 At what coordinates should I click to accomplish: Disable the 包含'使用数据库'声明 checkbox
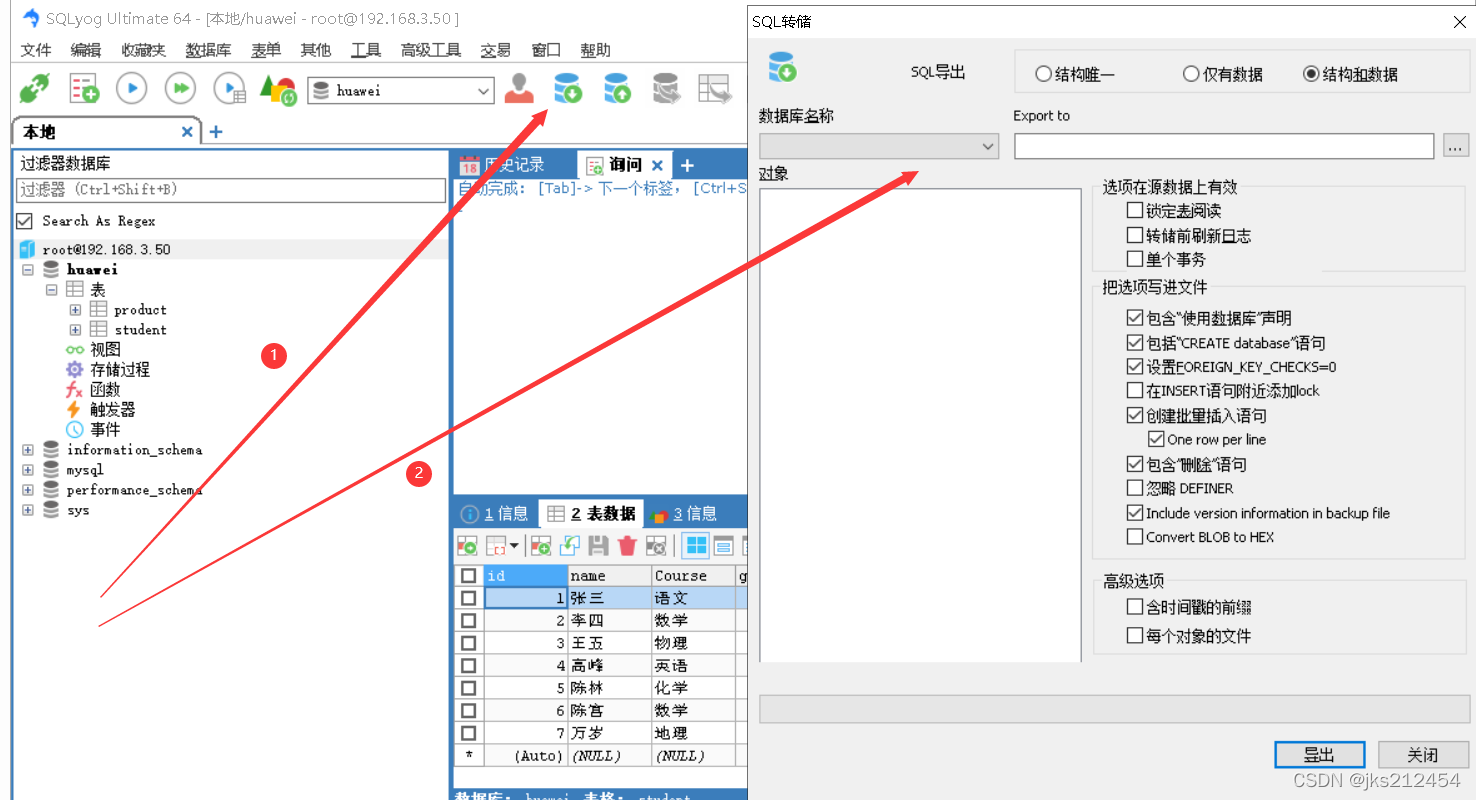pos(1133,317)
